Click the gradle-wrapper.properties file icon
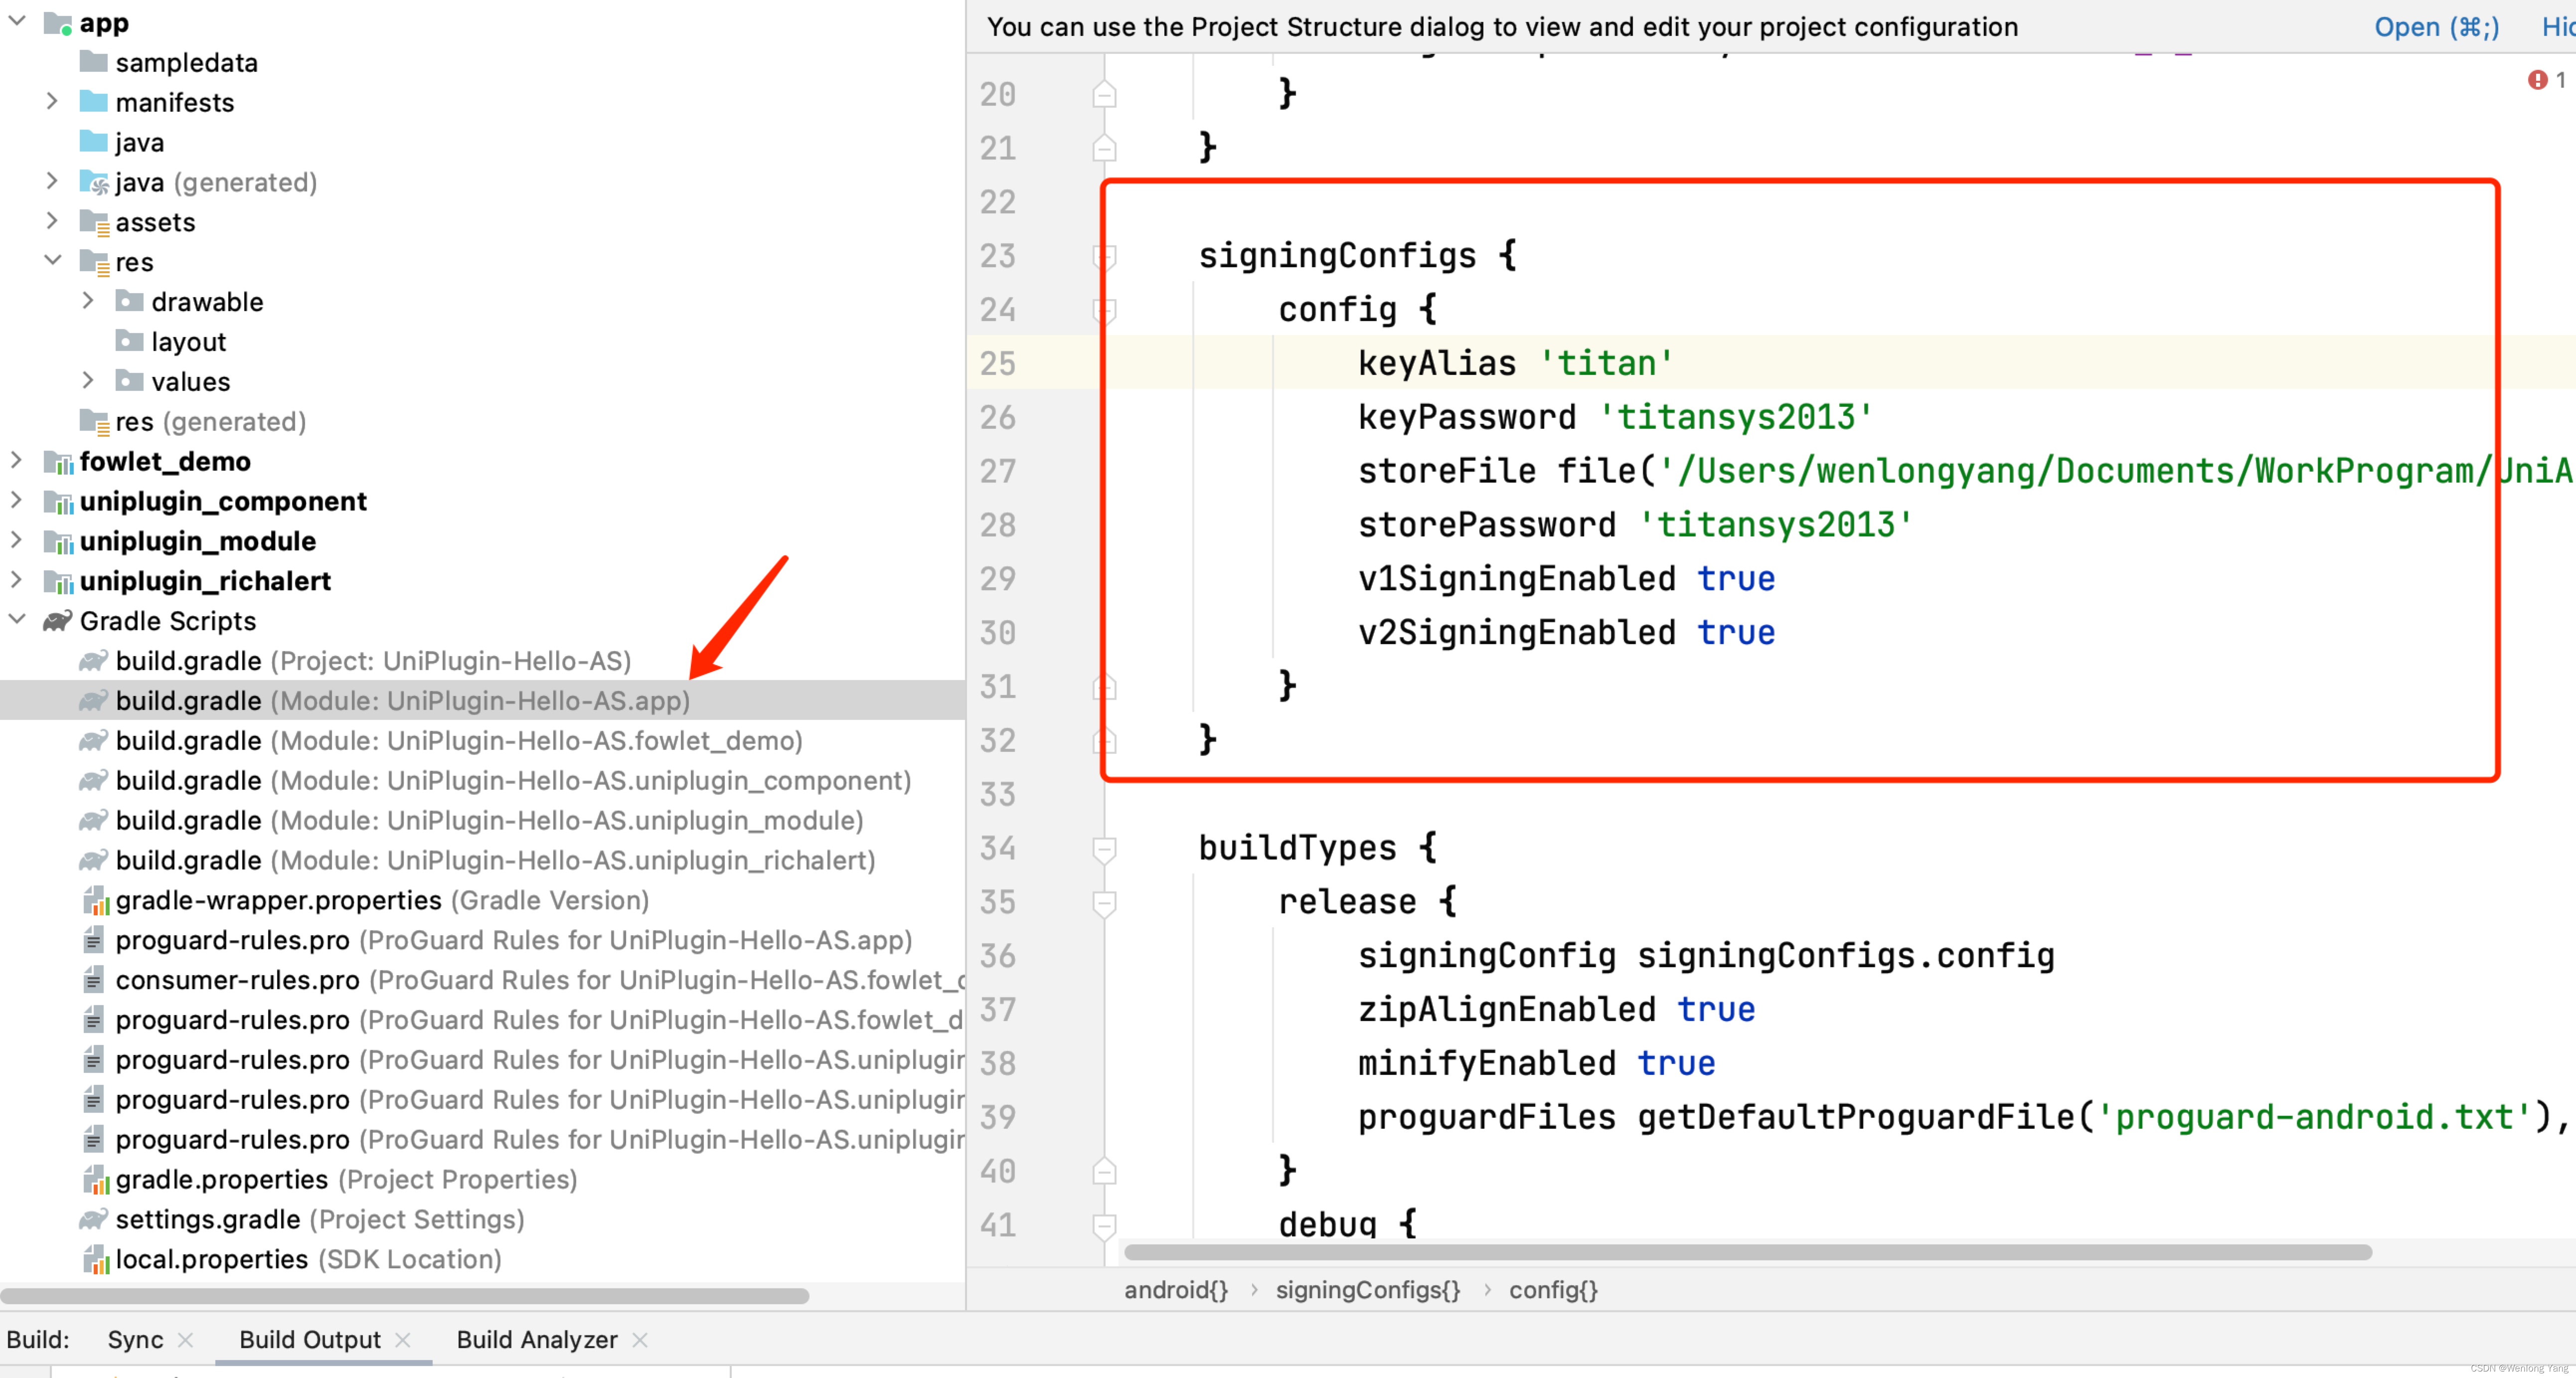2576x1378 pixels. pyautogui.click(x=95, y=901)
